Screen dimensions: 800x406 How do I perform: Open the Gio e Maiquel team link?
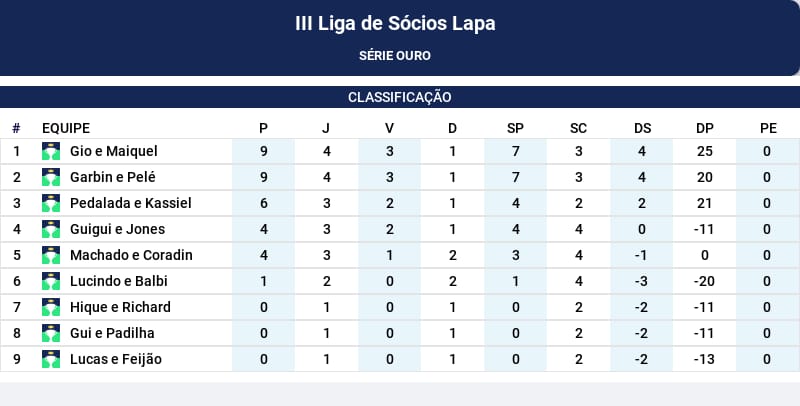114,151
